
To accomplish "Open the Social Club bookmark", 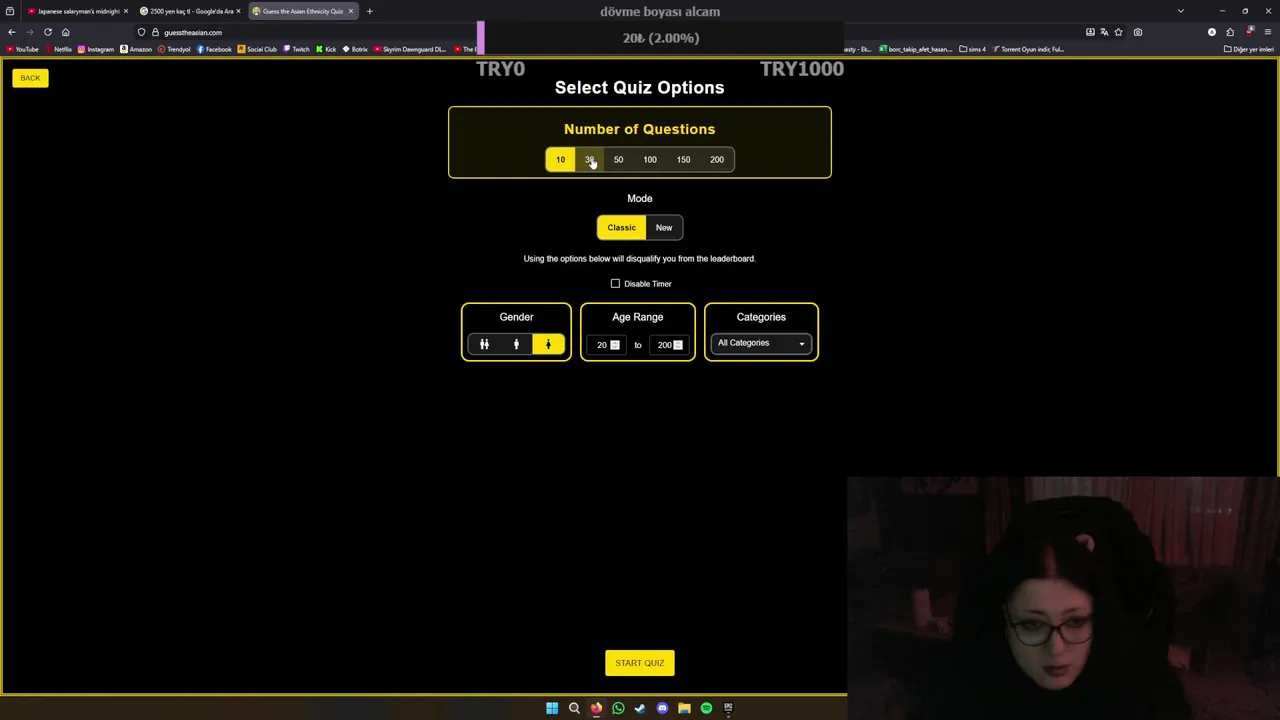I will [x=257, y=49].
